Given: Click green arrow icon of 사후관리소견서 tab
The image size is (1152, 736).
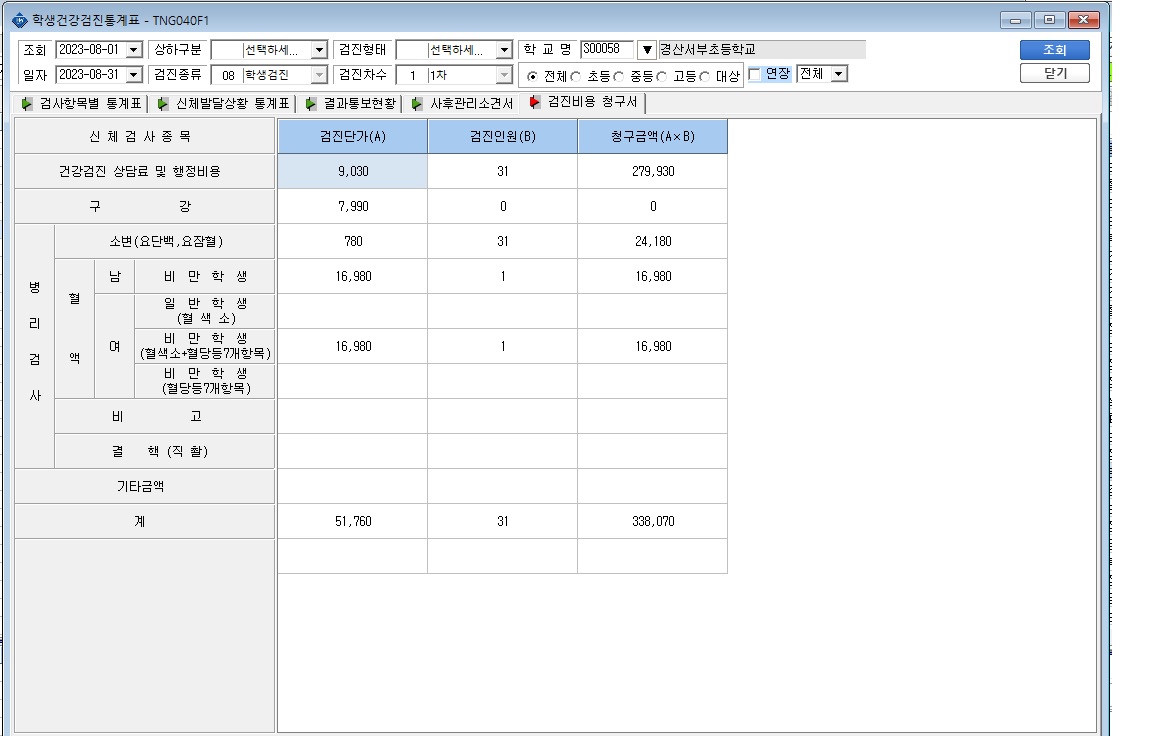Looking at the screenshot, I should [417, 104].
